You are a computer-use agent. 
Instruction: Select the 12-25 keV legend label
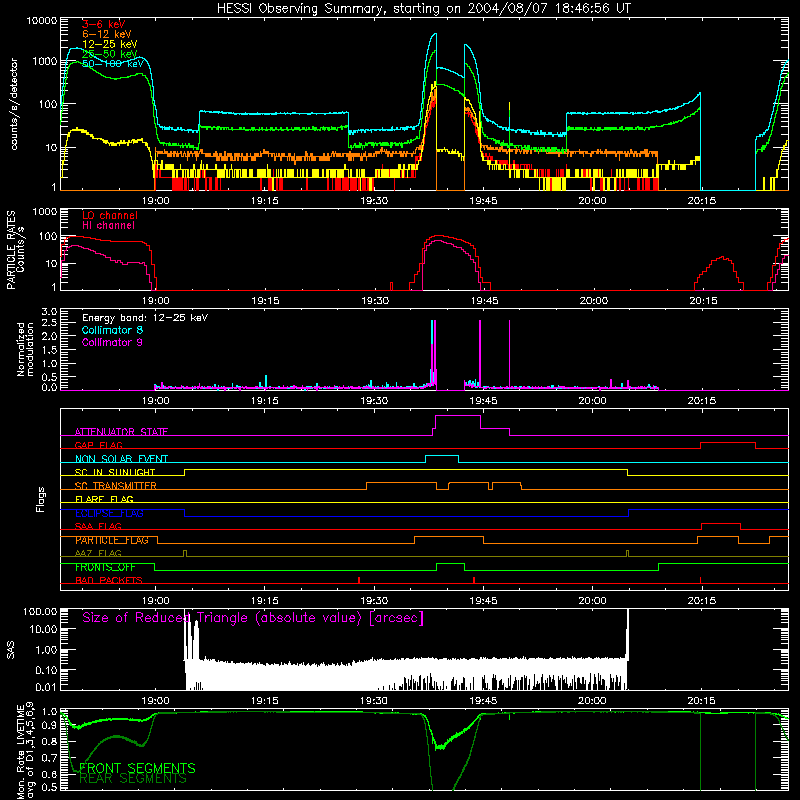[110, 44]
